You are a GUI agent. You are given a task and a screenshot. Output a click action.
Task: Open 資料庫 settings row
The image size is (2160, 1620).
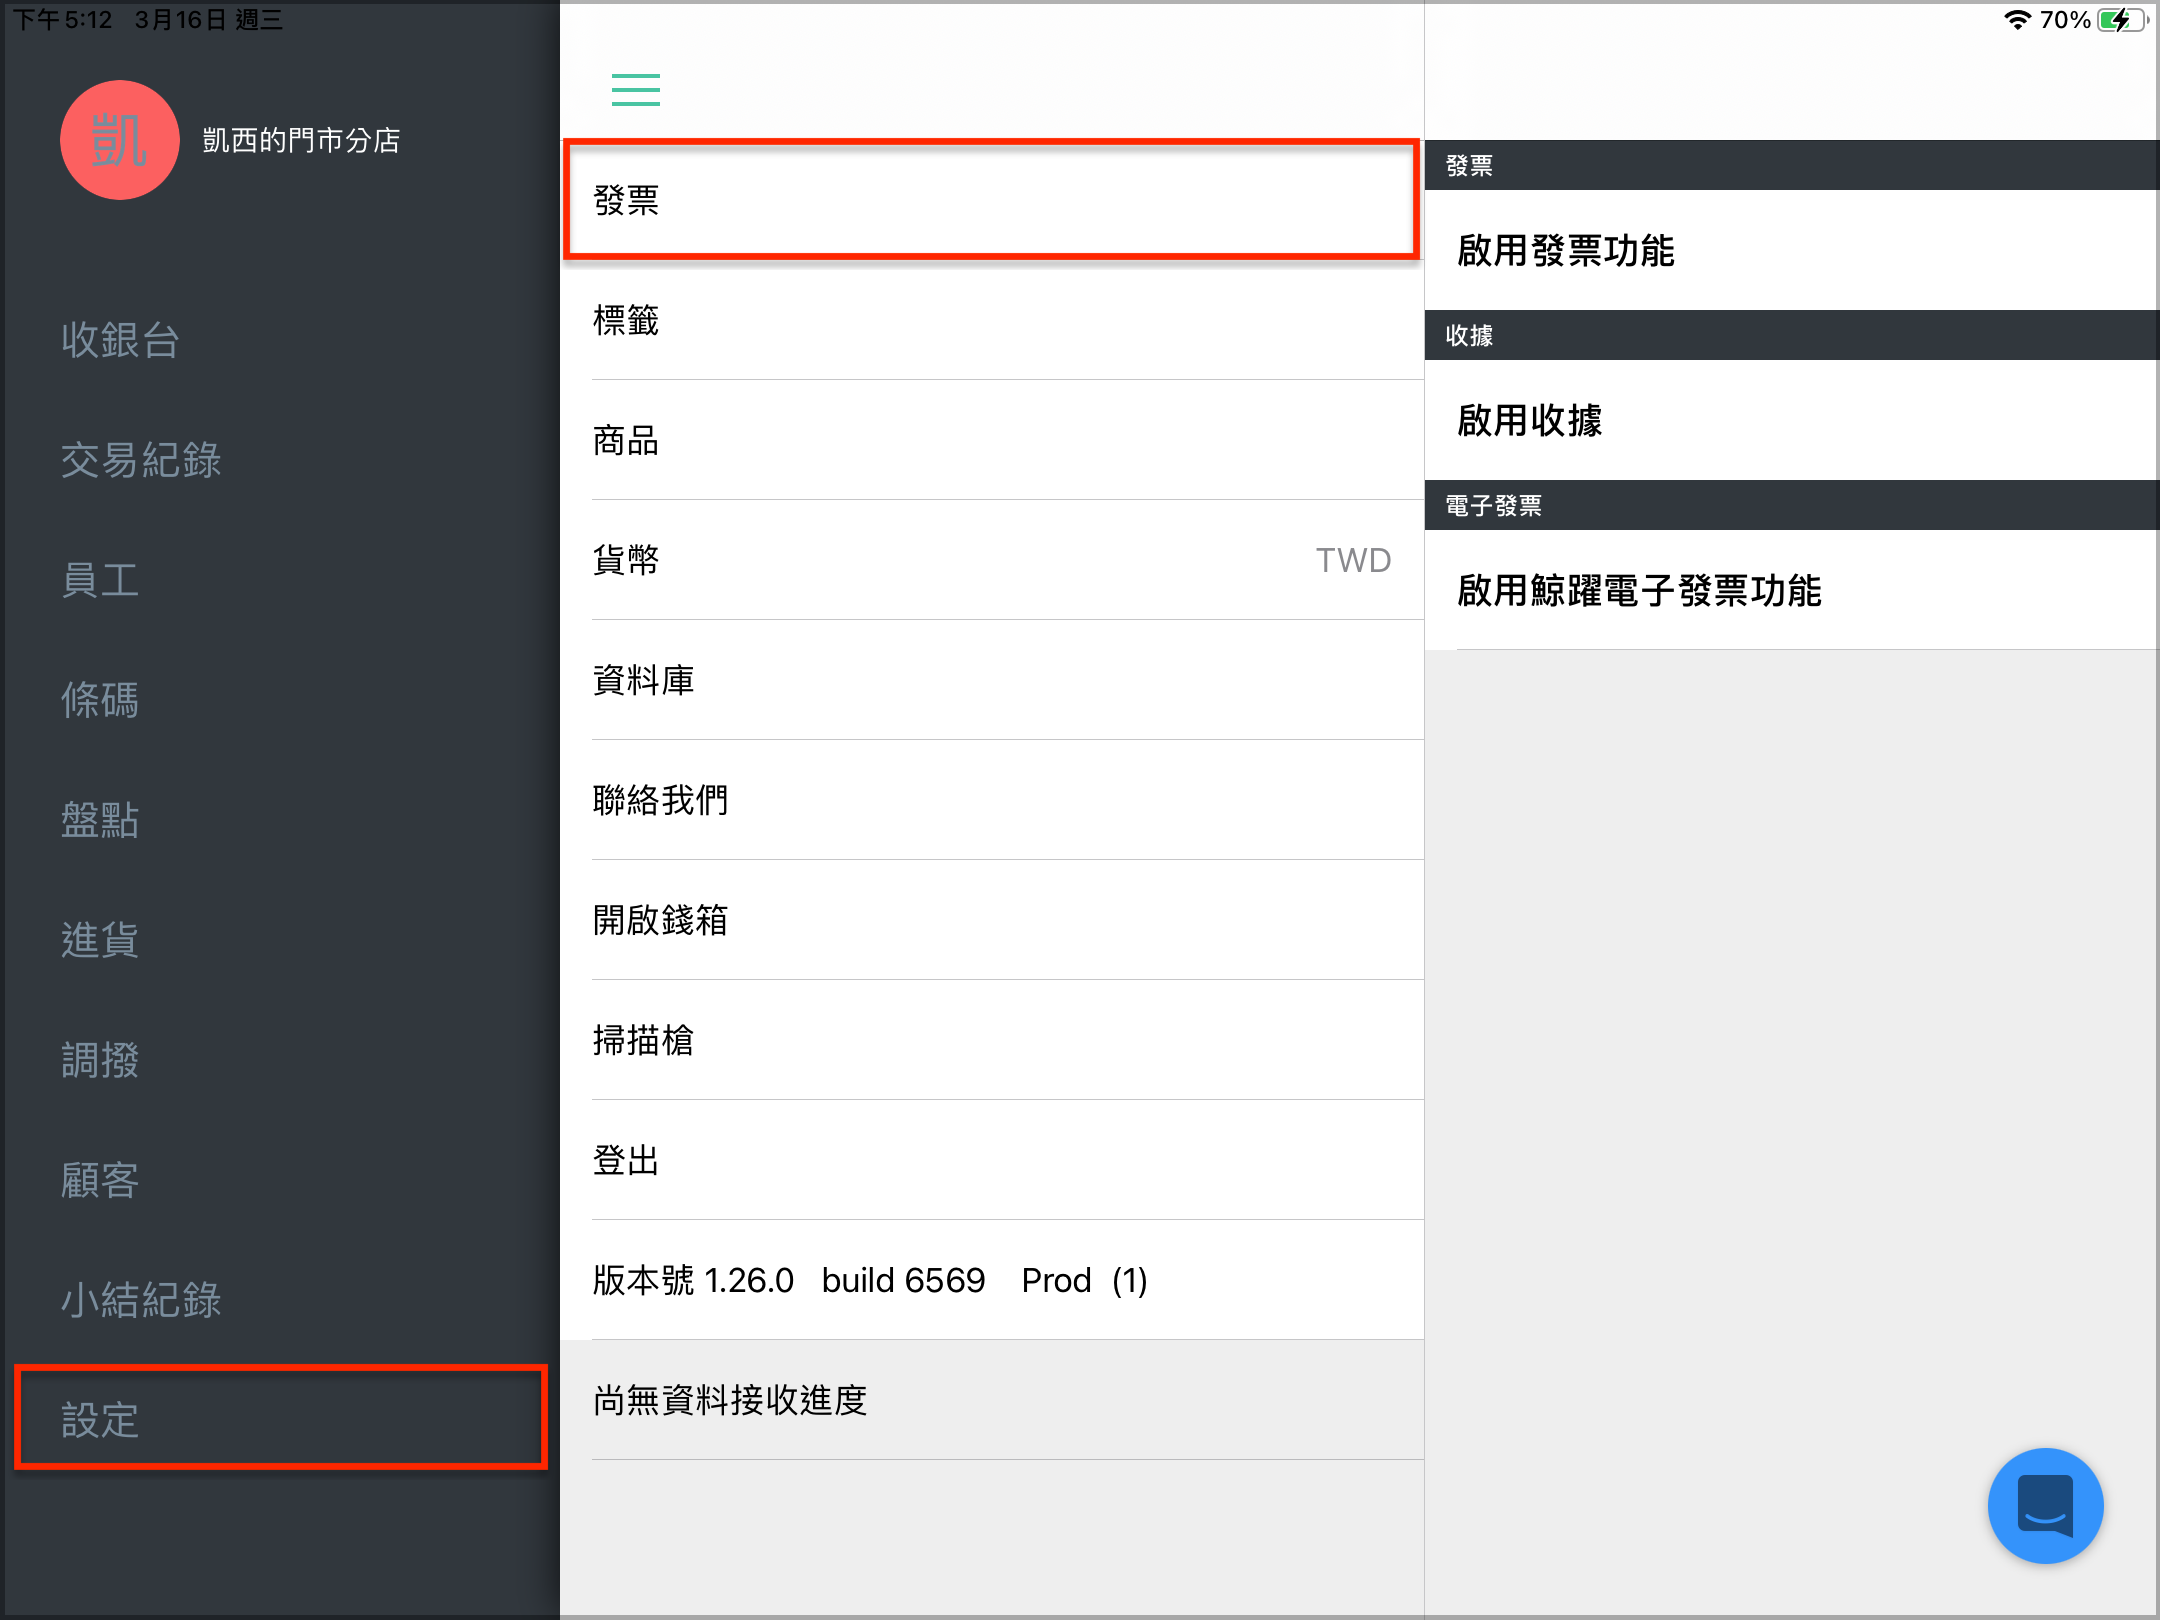click(x=992, y=680)
